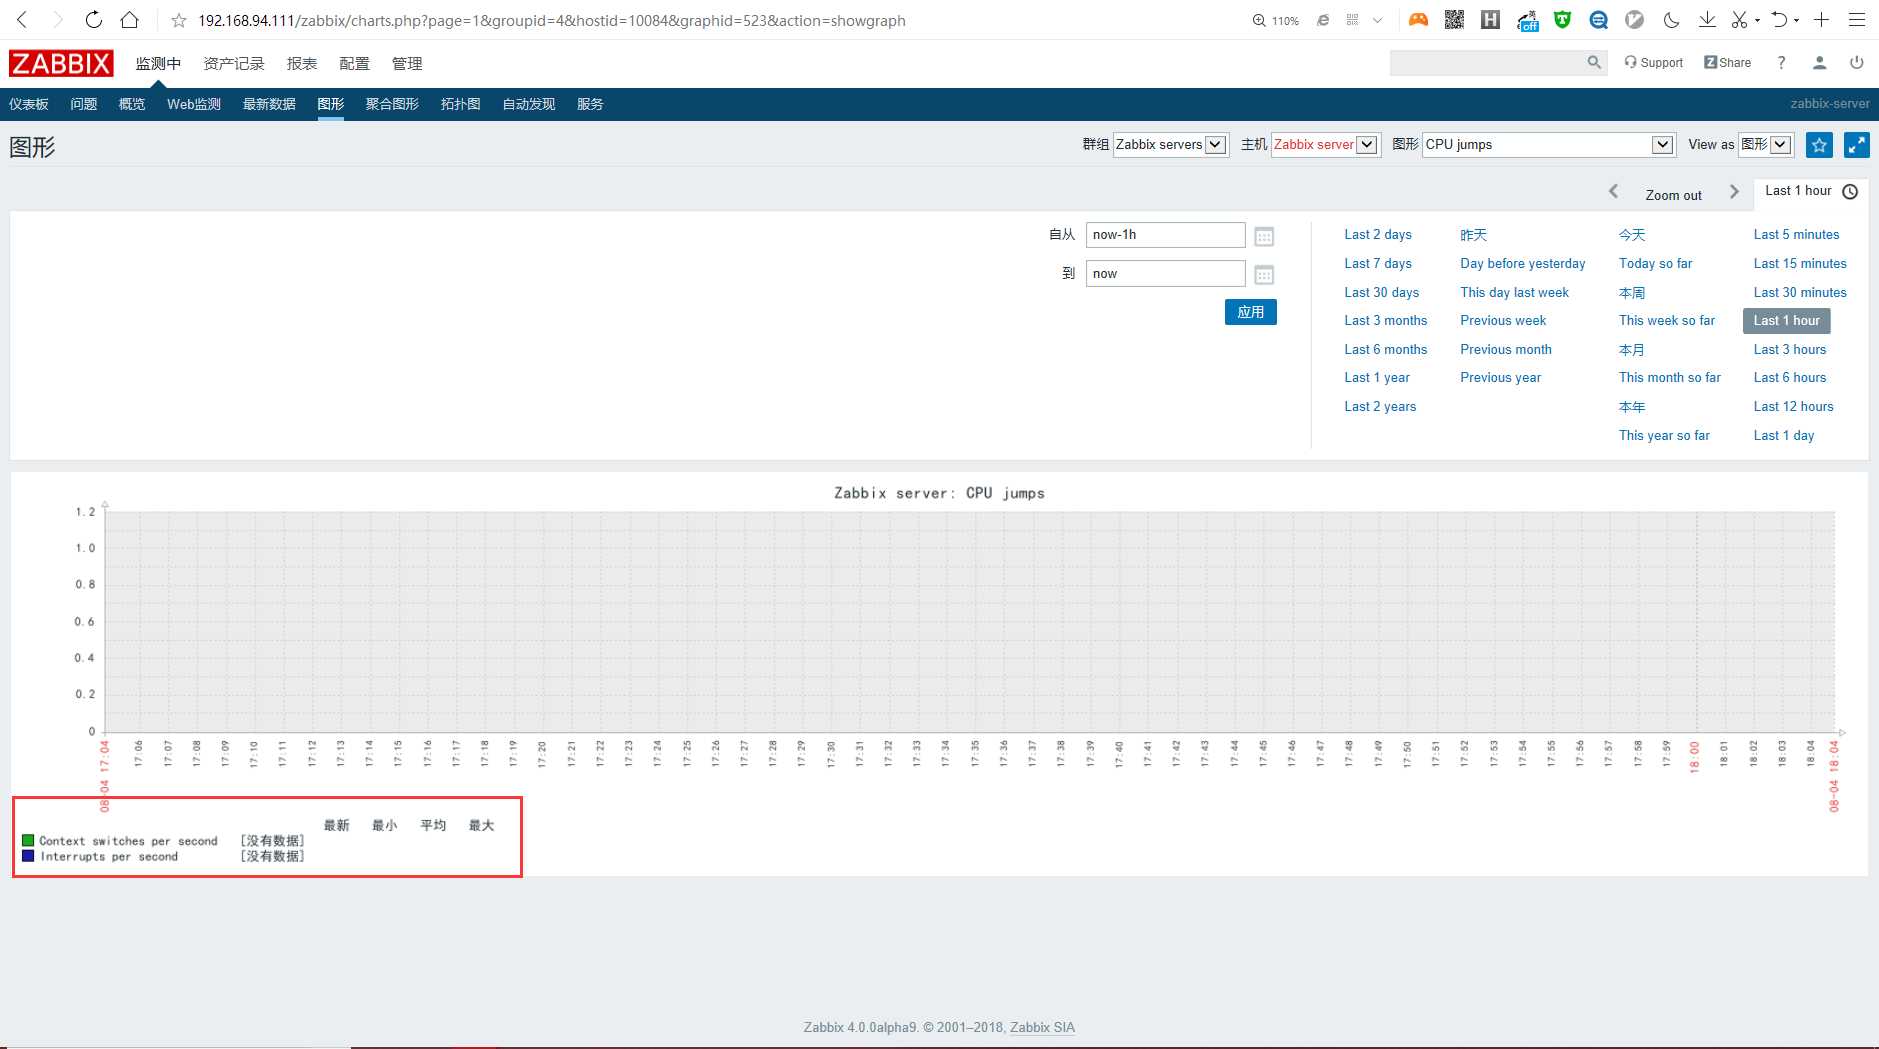
Task: Open the help question mark icon
Action: [1781, 63]
